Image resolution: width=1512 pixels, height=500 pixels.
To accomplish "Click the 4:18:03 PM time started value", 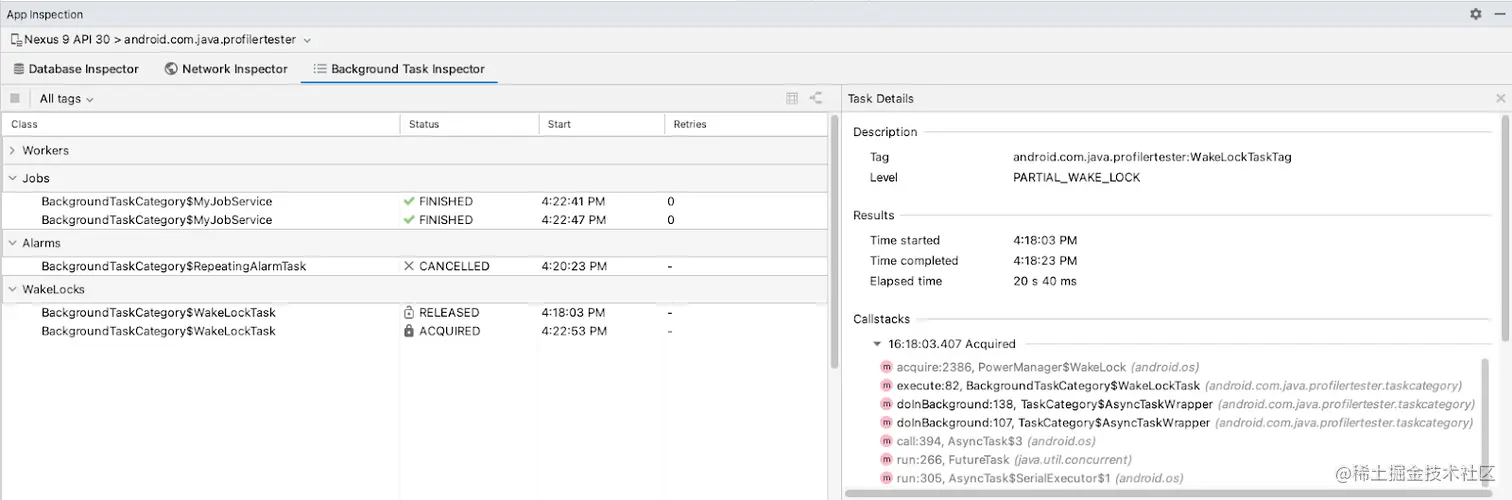I will [1045, 240].
